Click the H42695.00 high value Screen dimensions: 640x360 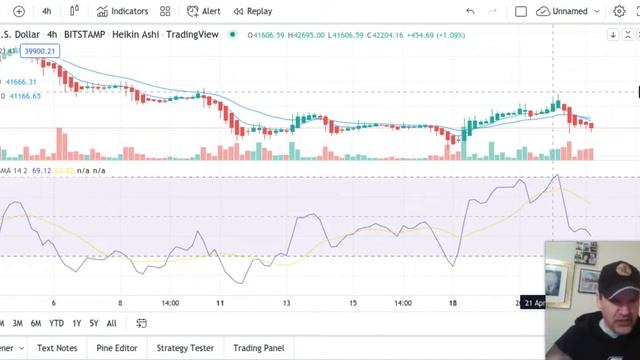pos(306,35)
